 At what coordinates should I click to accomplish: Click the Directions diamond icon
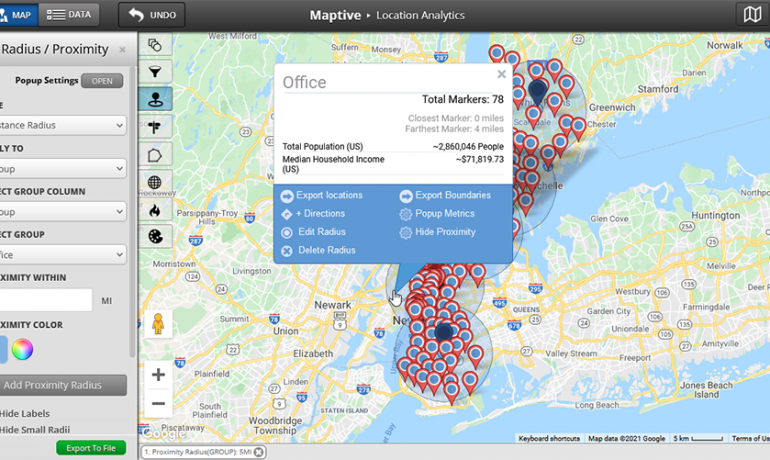[x=287, y=215]
